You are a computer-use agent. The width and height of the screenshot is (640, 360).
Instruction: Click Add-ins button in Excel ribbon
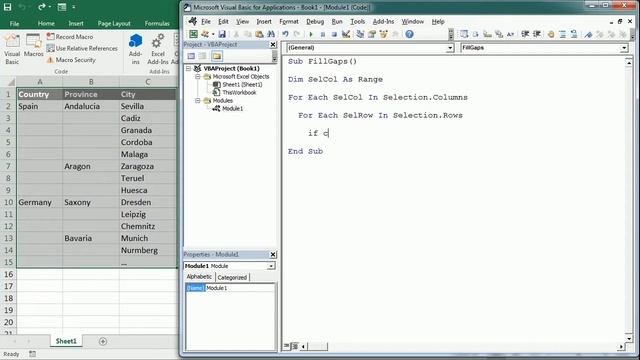pos(135,49)
